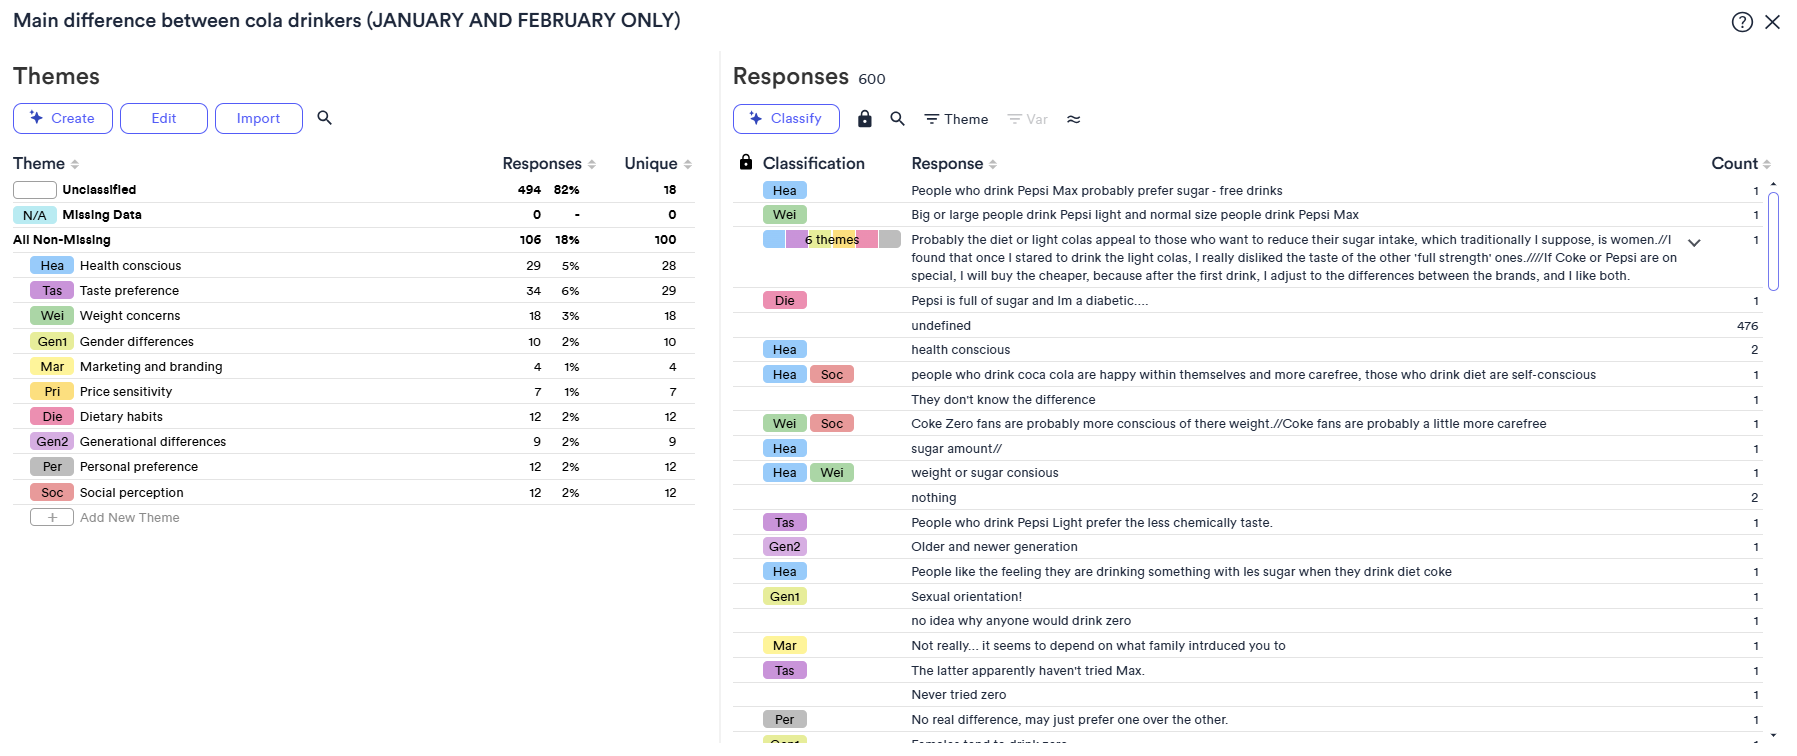Screen dimensions: 1797x756
Task: Click the Var filter icon
Action: (x=1027, y=119)
